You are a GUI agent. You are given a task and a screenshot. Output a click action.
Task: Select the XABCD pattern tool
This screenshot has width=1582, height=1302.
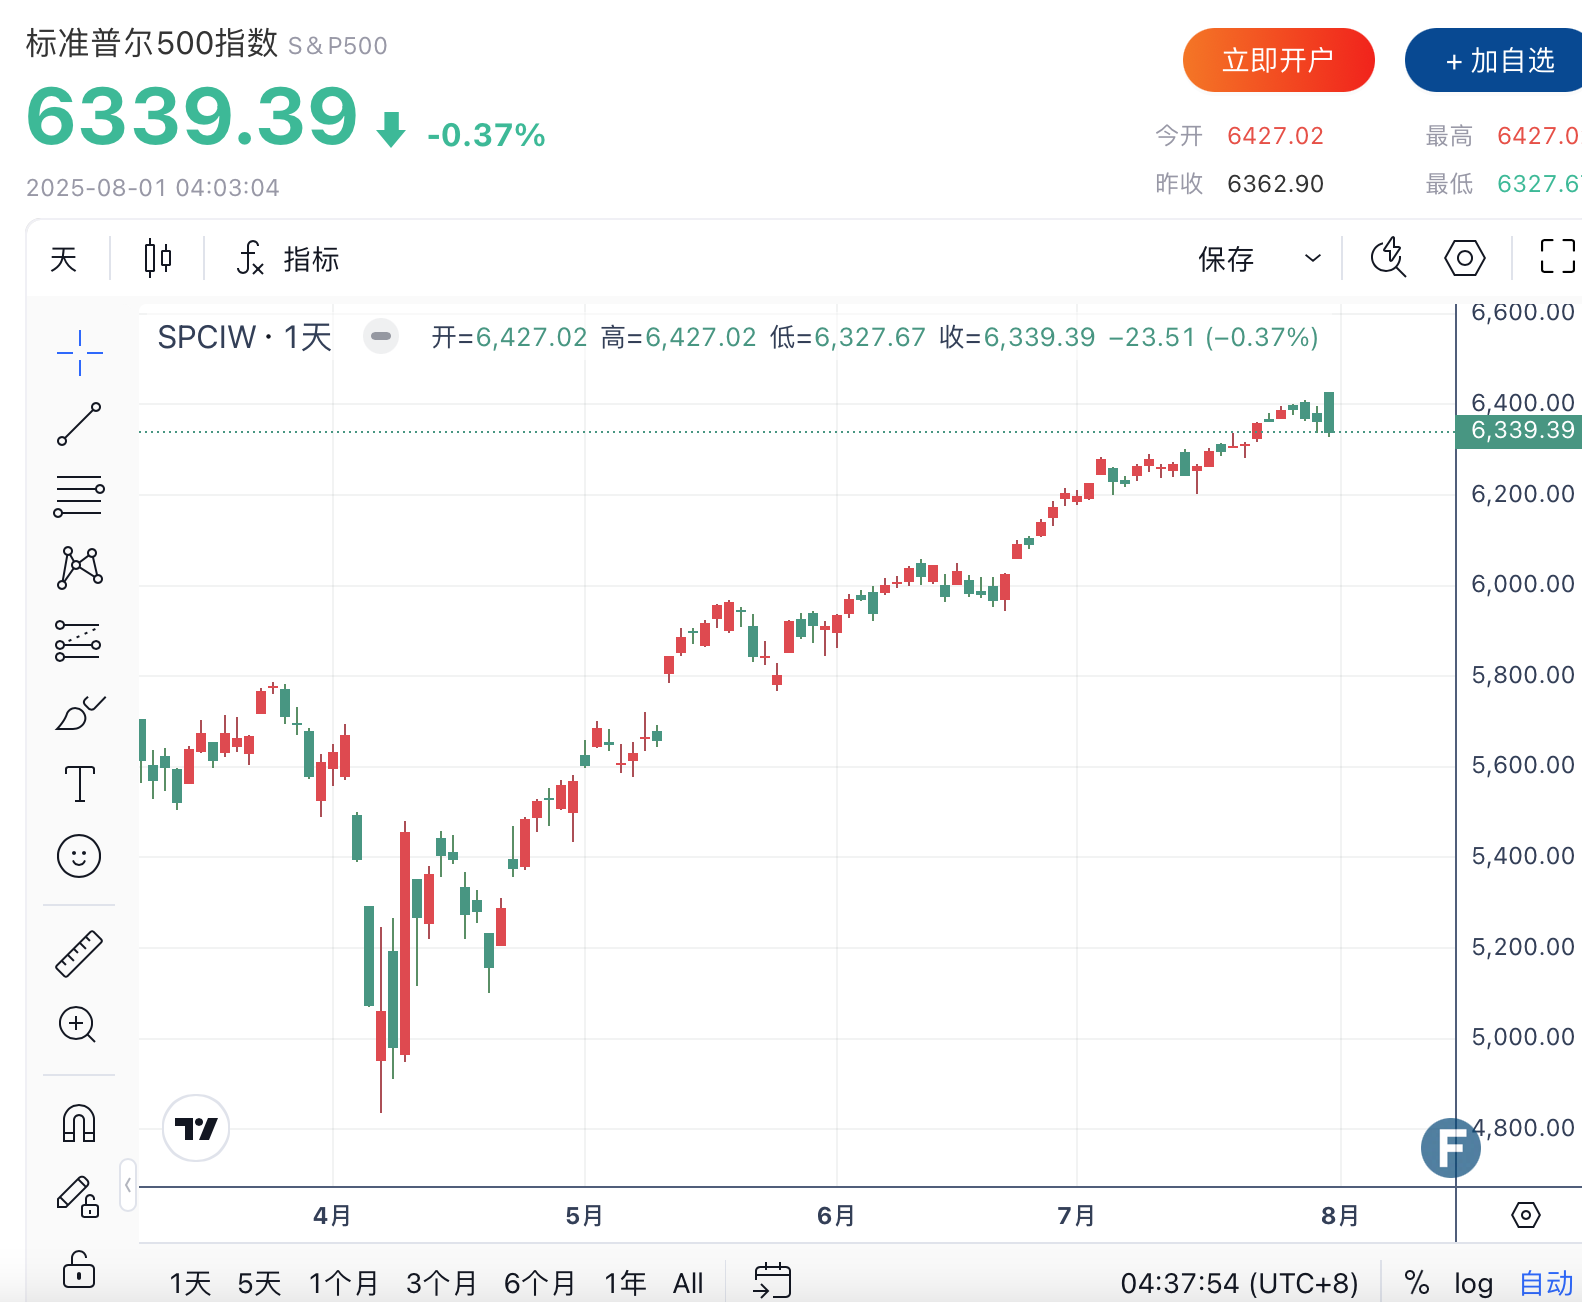coord(79,567)
